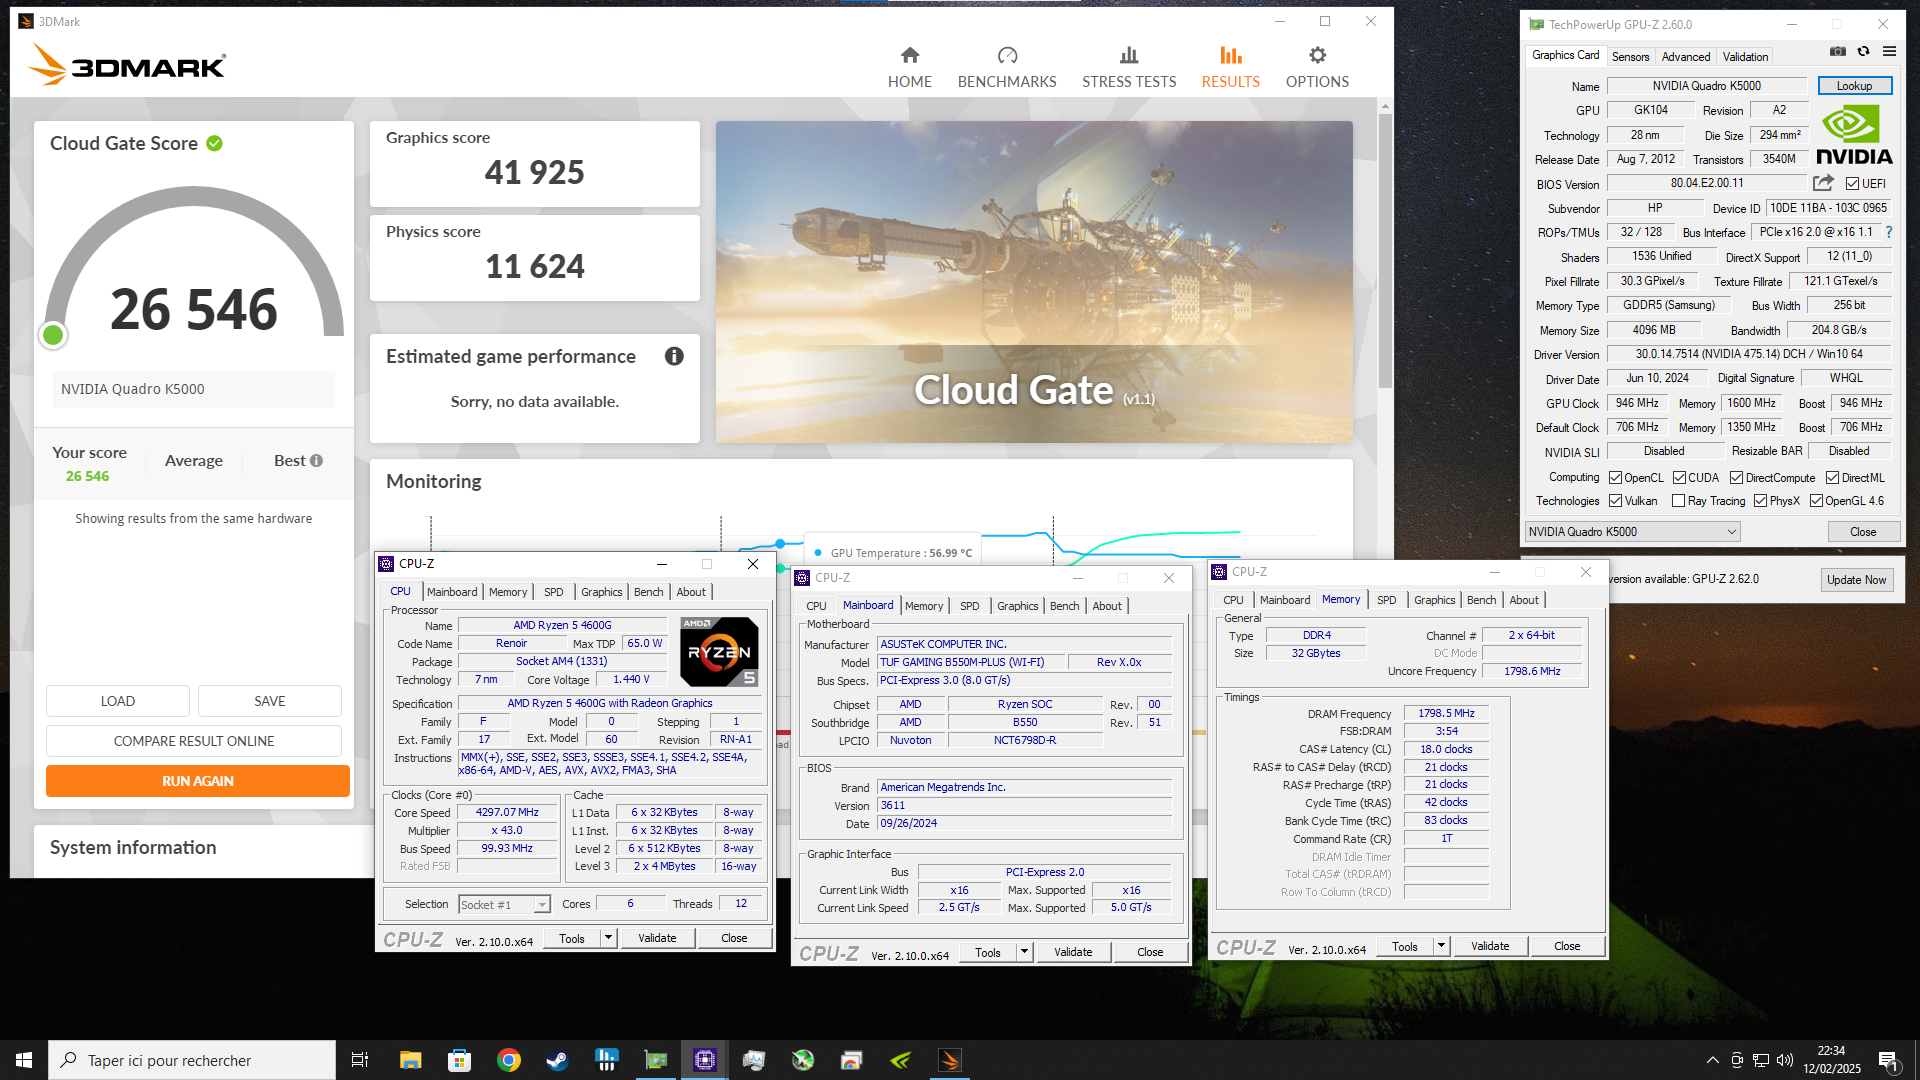
Task: Open the Socket #1 selection dropdown in CPU-Z
Action: pos(504,905)
